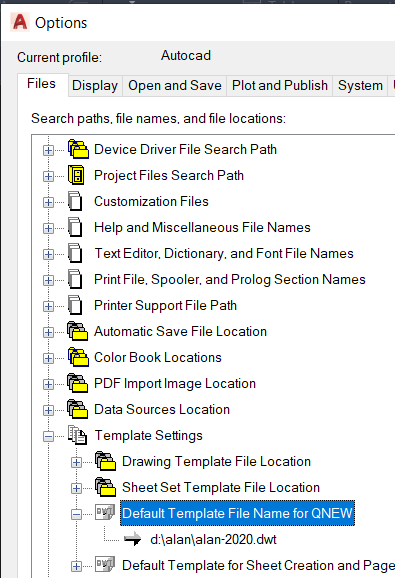Expand Device Driver File Search Path node

tap(48, 150)
